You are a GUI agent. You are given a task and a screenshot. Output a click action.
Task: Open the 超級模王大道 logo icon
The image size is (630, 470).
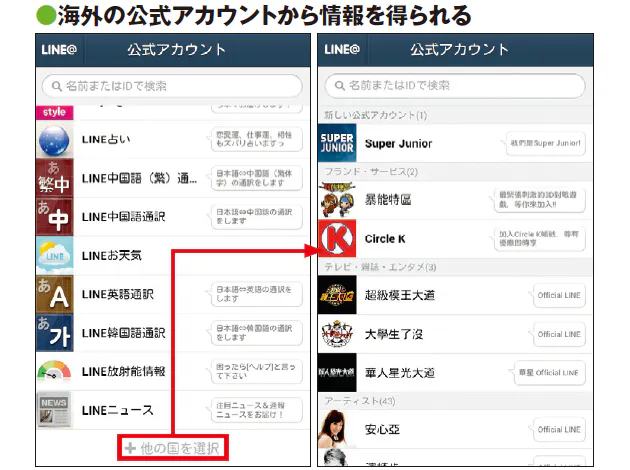click(x=337, y=295)
